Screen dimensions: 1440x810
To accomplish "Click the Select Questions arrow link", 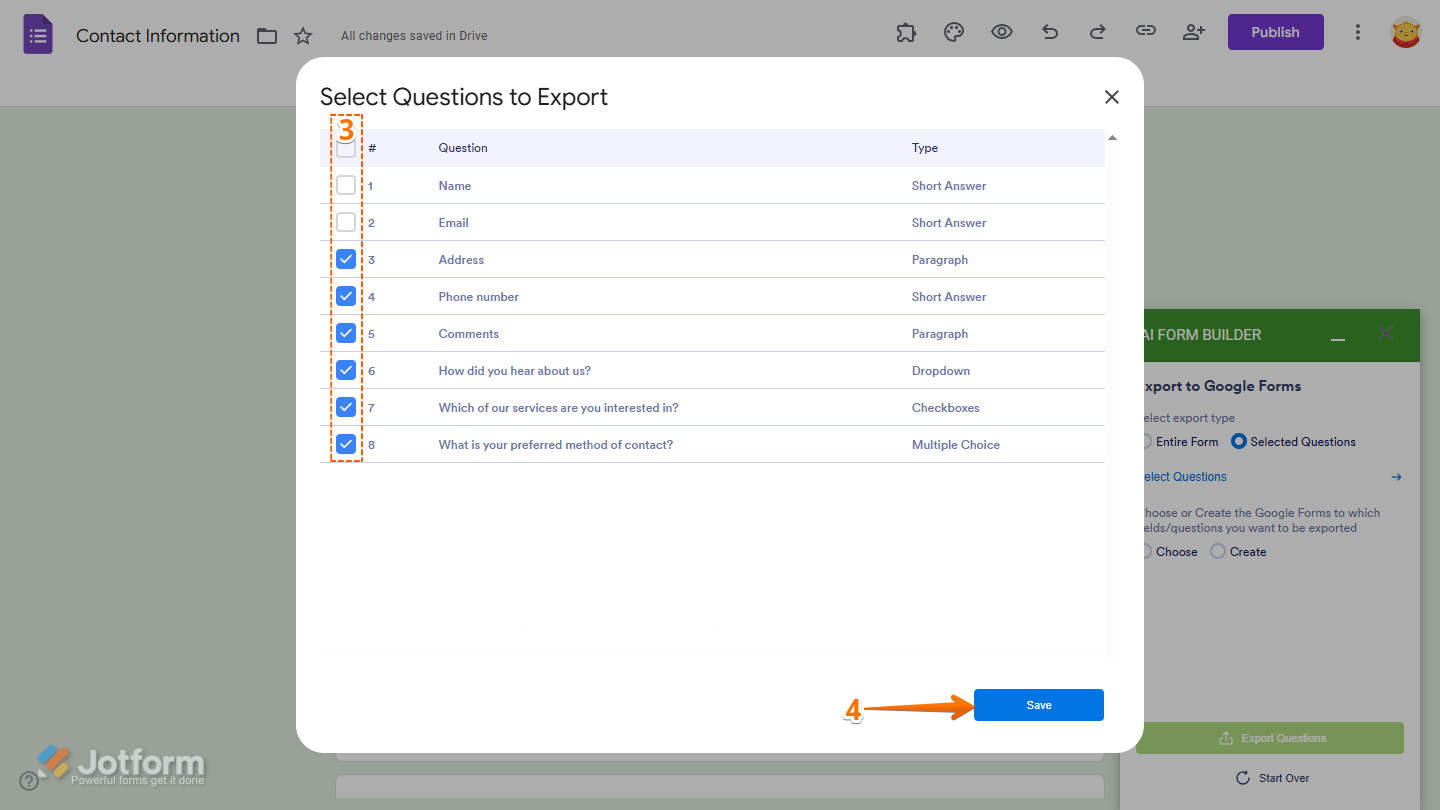I will [1396, 477].
